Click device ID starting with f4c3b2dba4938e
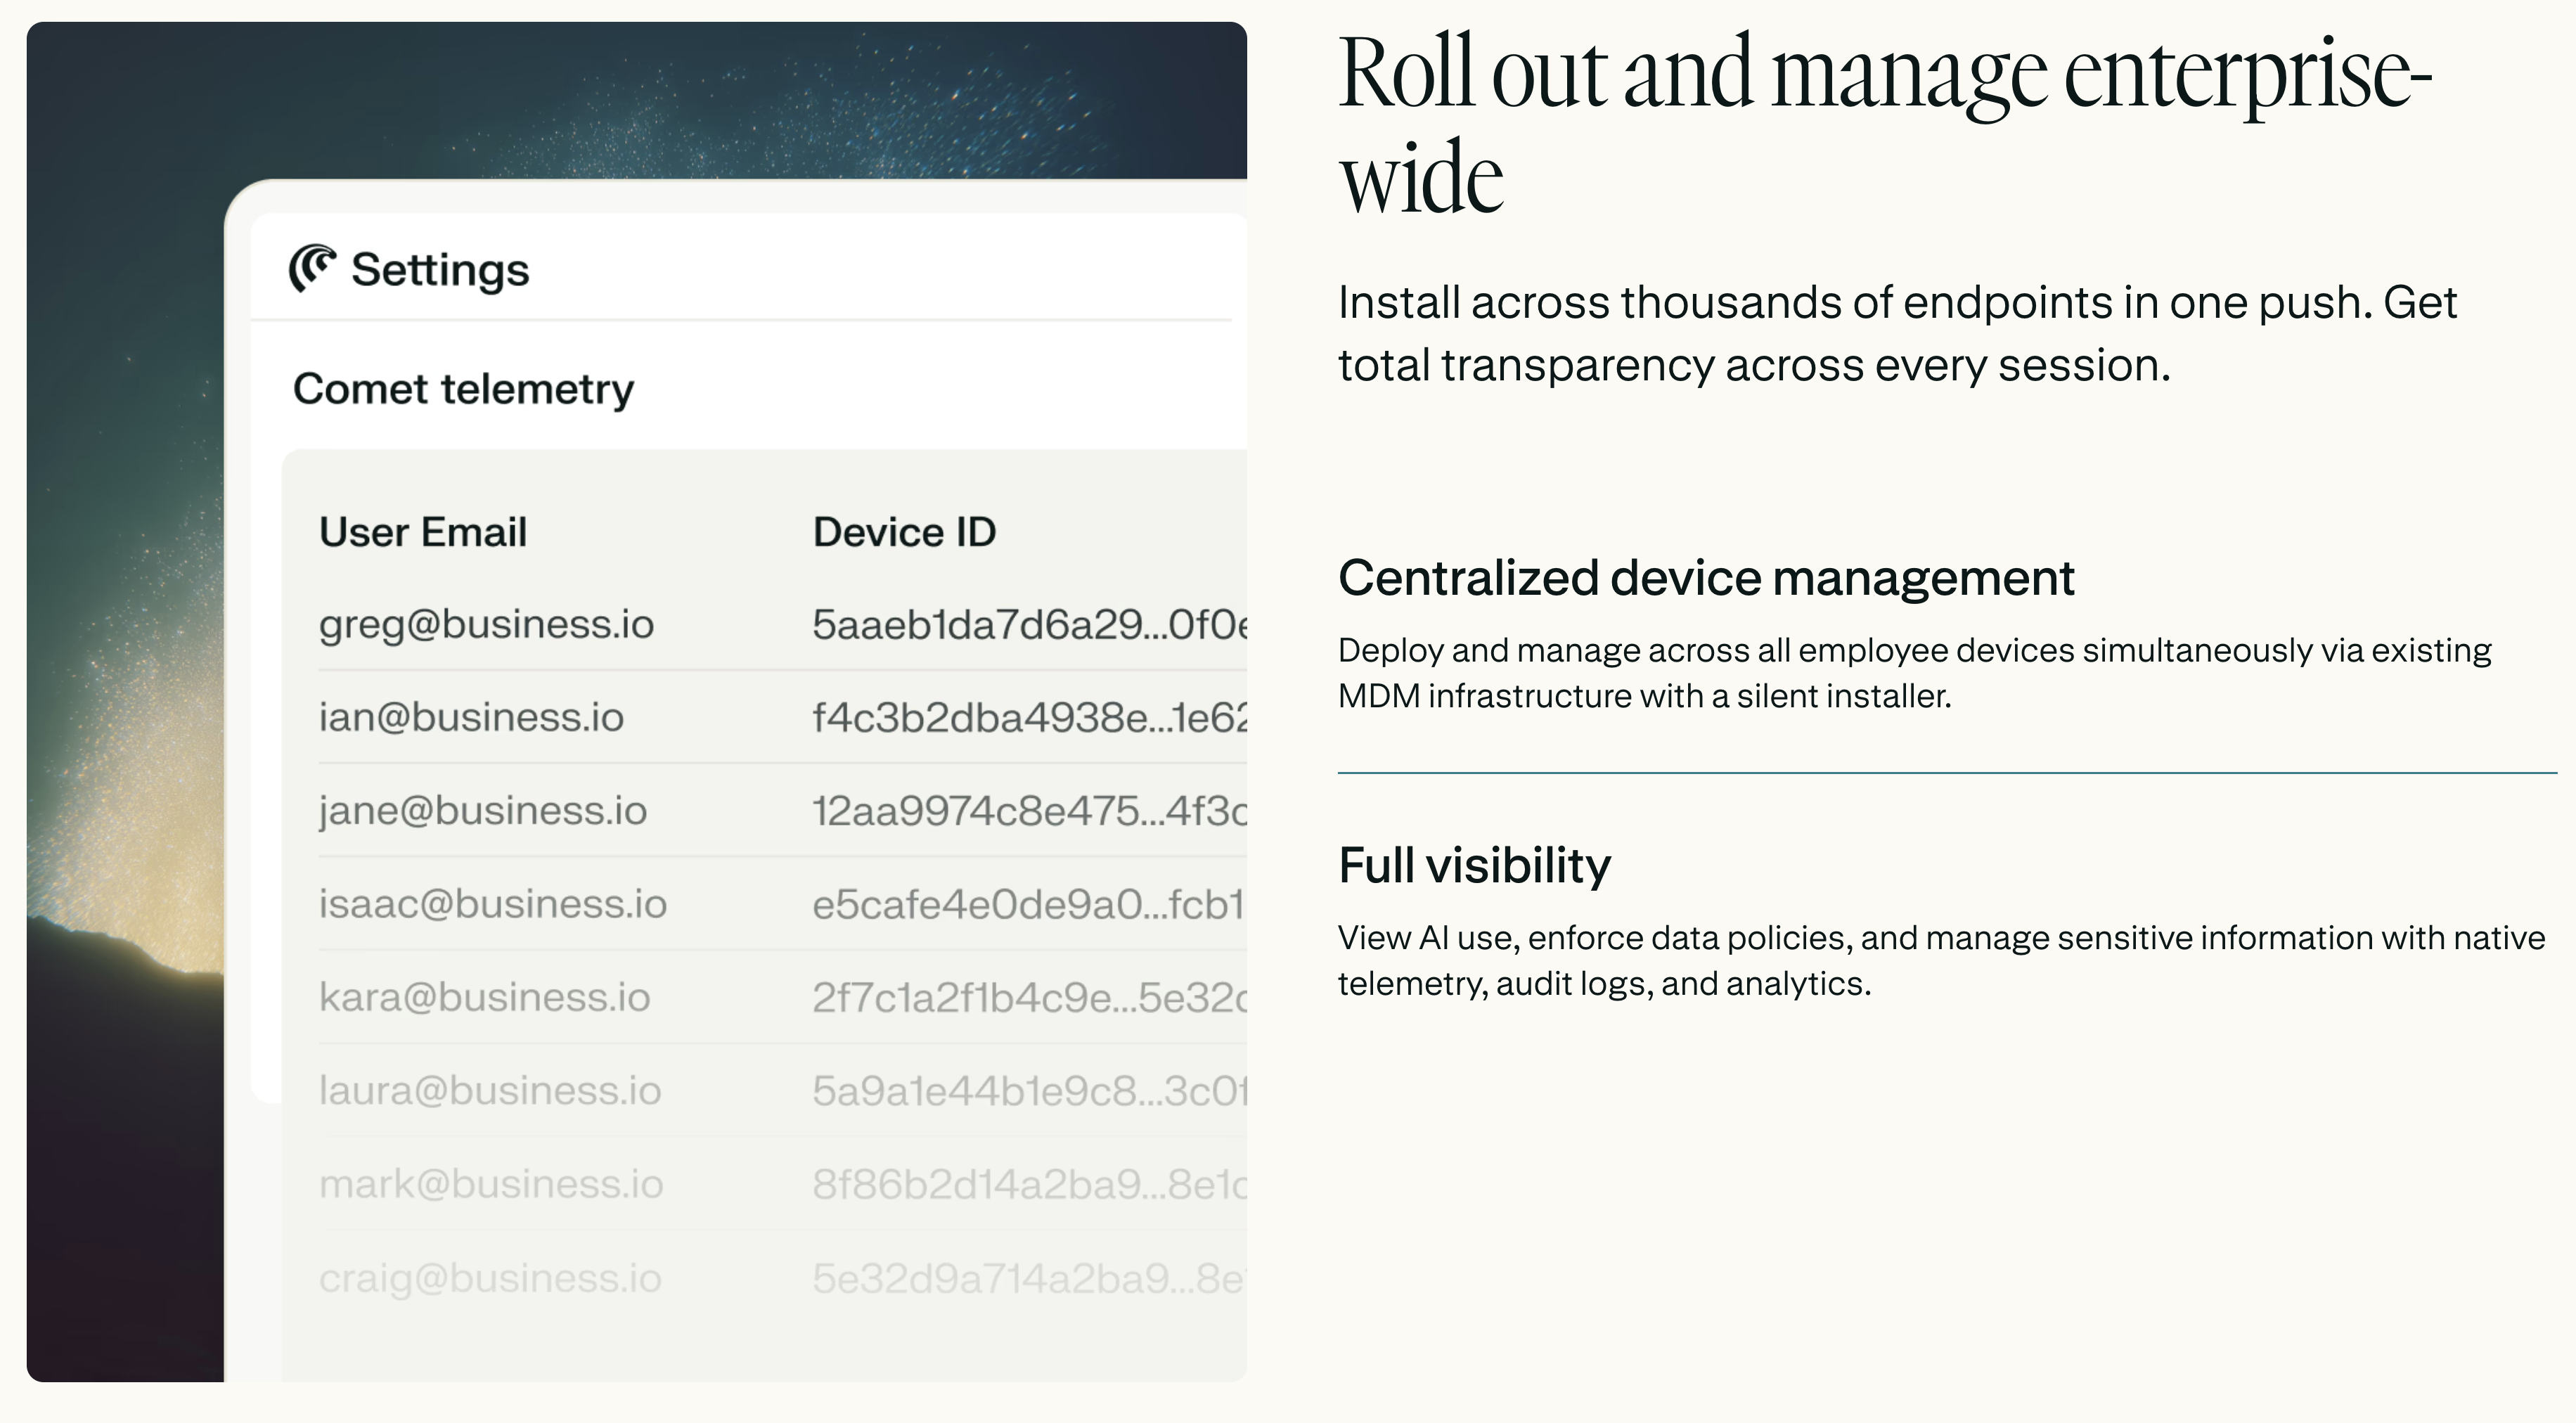The height and width of the screenshot is (1423, 2576). pos(1028,717)
